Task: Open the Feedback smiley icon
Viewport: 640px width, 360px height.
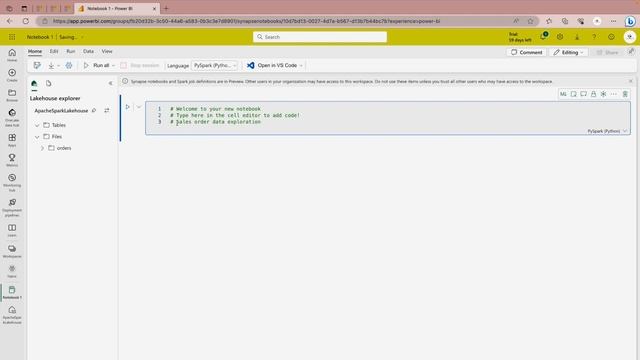Action: tap(611, 37)
